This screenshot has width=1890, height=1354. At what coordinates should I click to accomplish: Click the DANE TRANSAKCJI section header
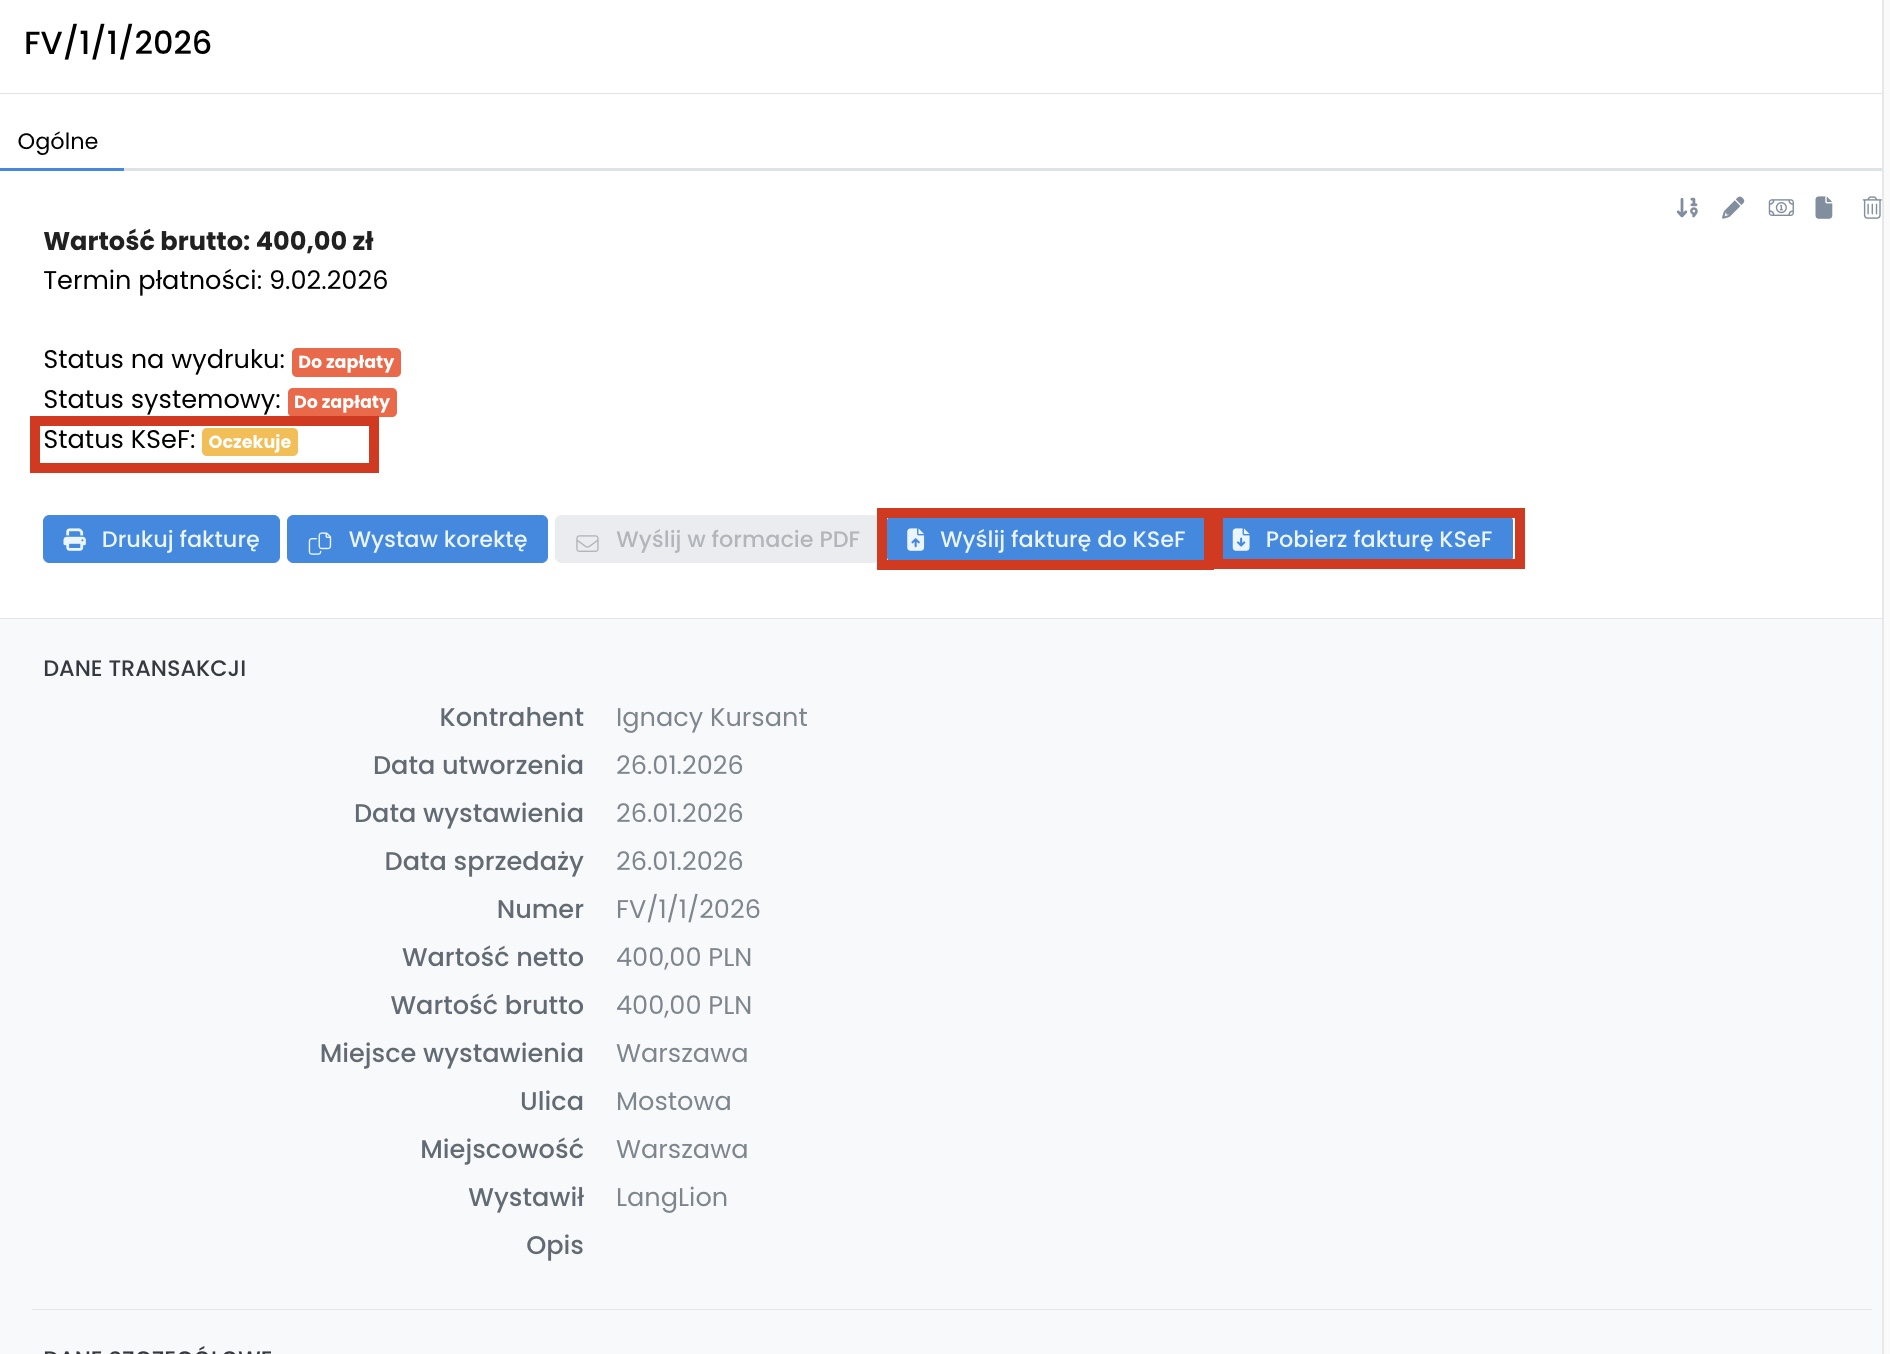pos(145,668)
